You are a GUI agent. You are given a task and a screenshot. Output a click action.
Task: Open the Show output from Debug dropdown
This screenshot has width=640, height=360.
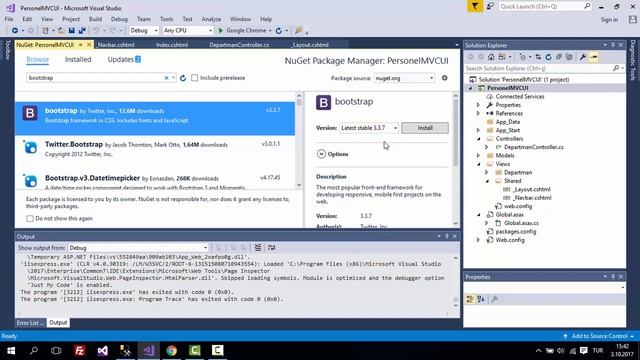(138, 248)
